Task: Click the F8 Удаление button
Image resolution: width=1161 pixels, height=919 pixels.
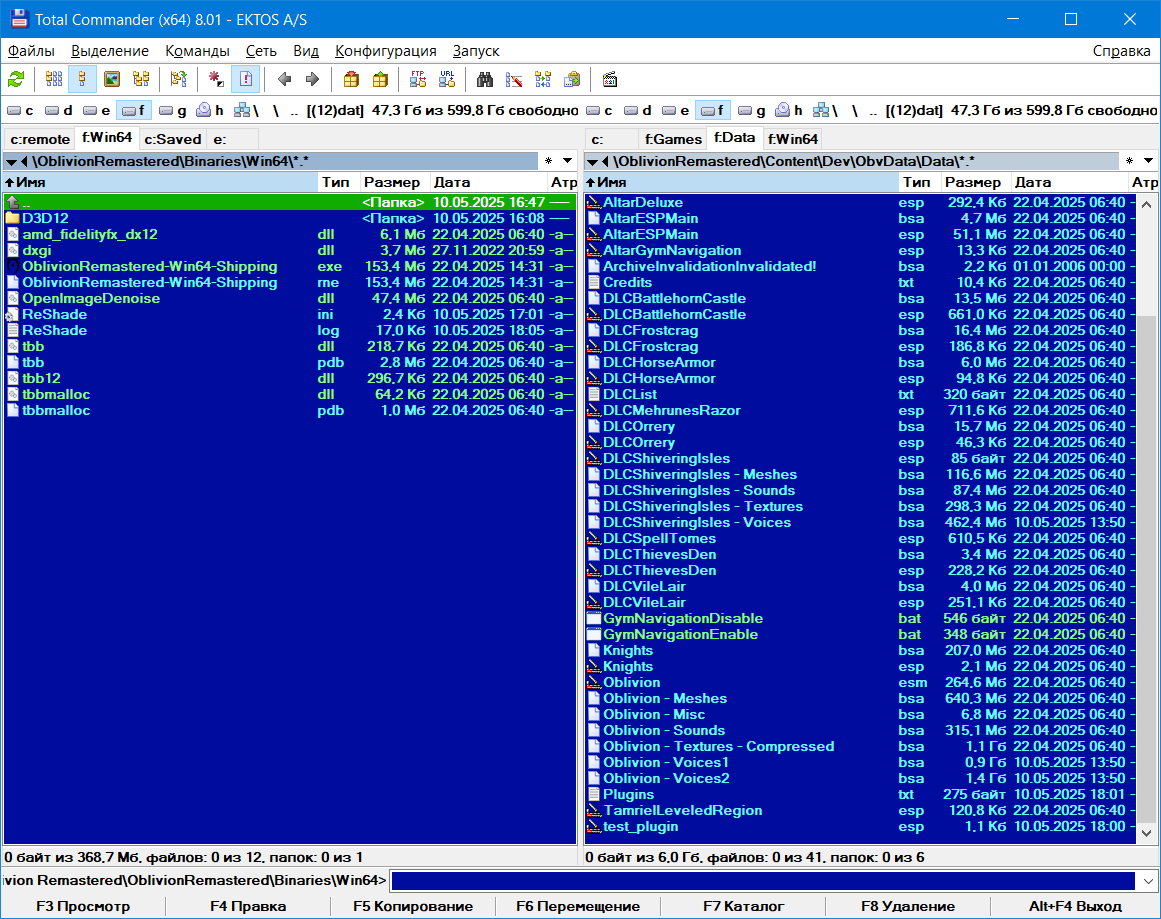Action: click(x=909, y=906)
